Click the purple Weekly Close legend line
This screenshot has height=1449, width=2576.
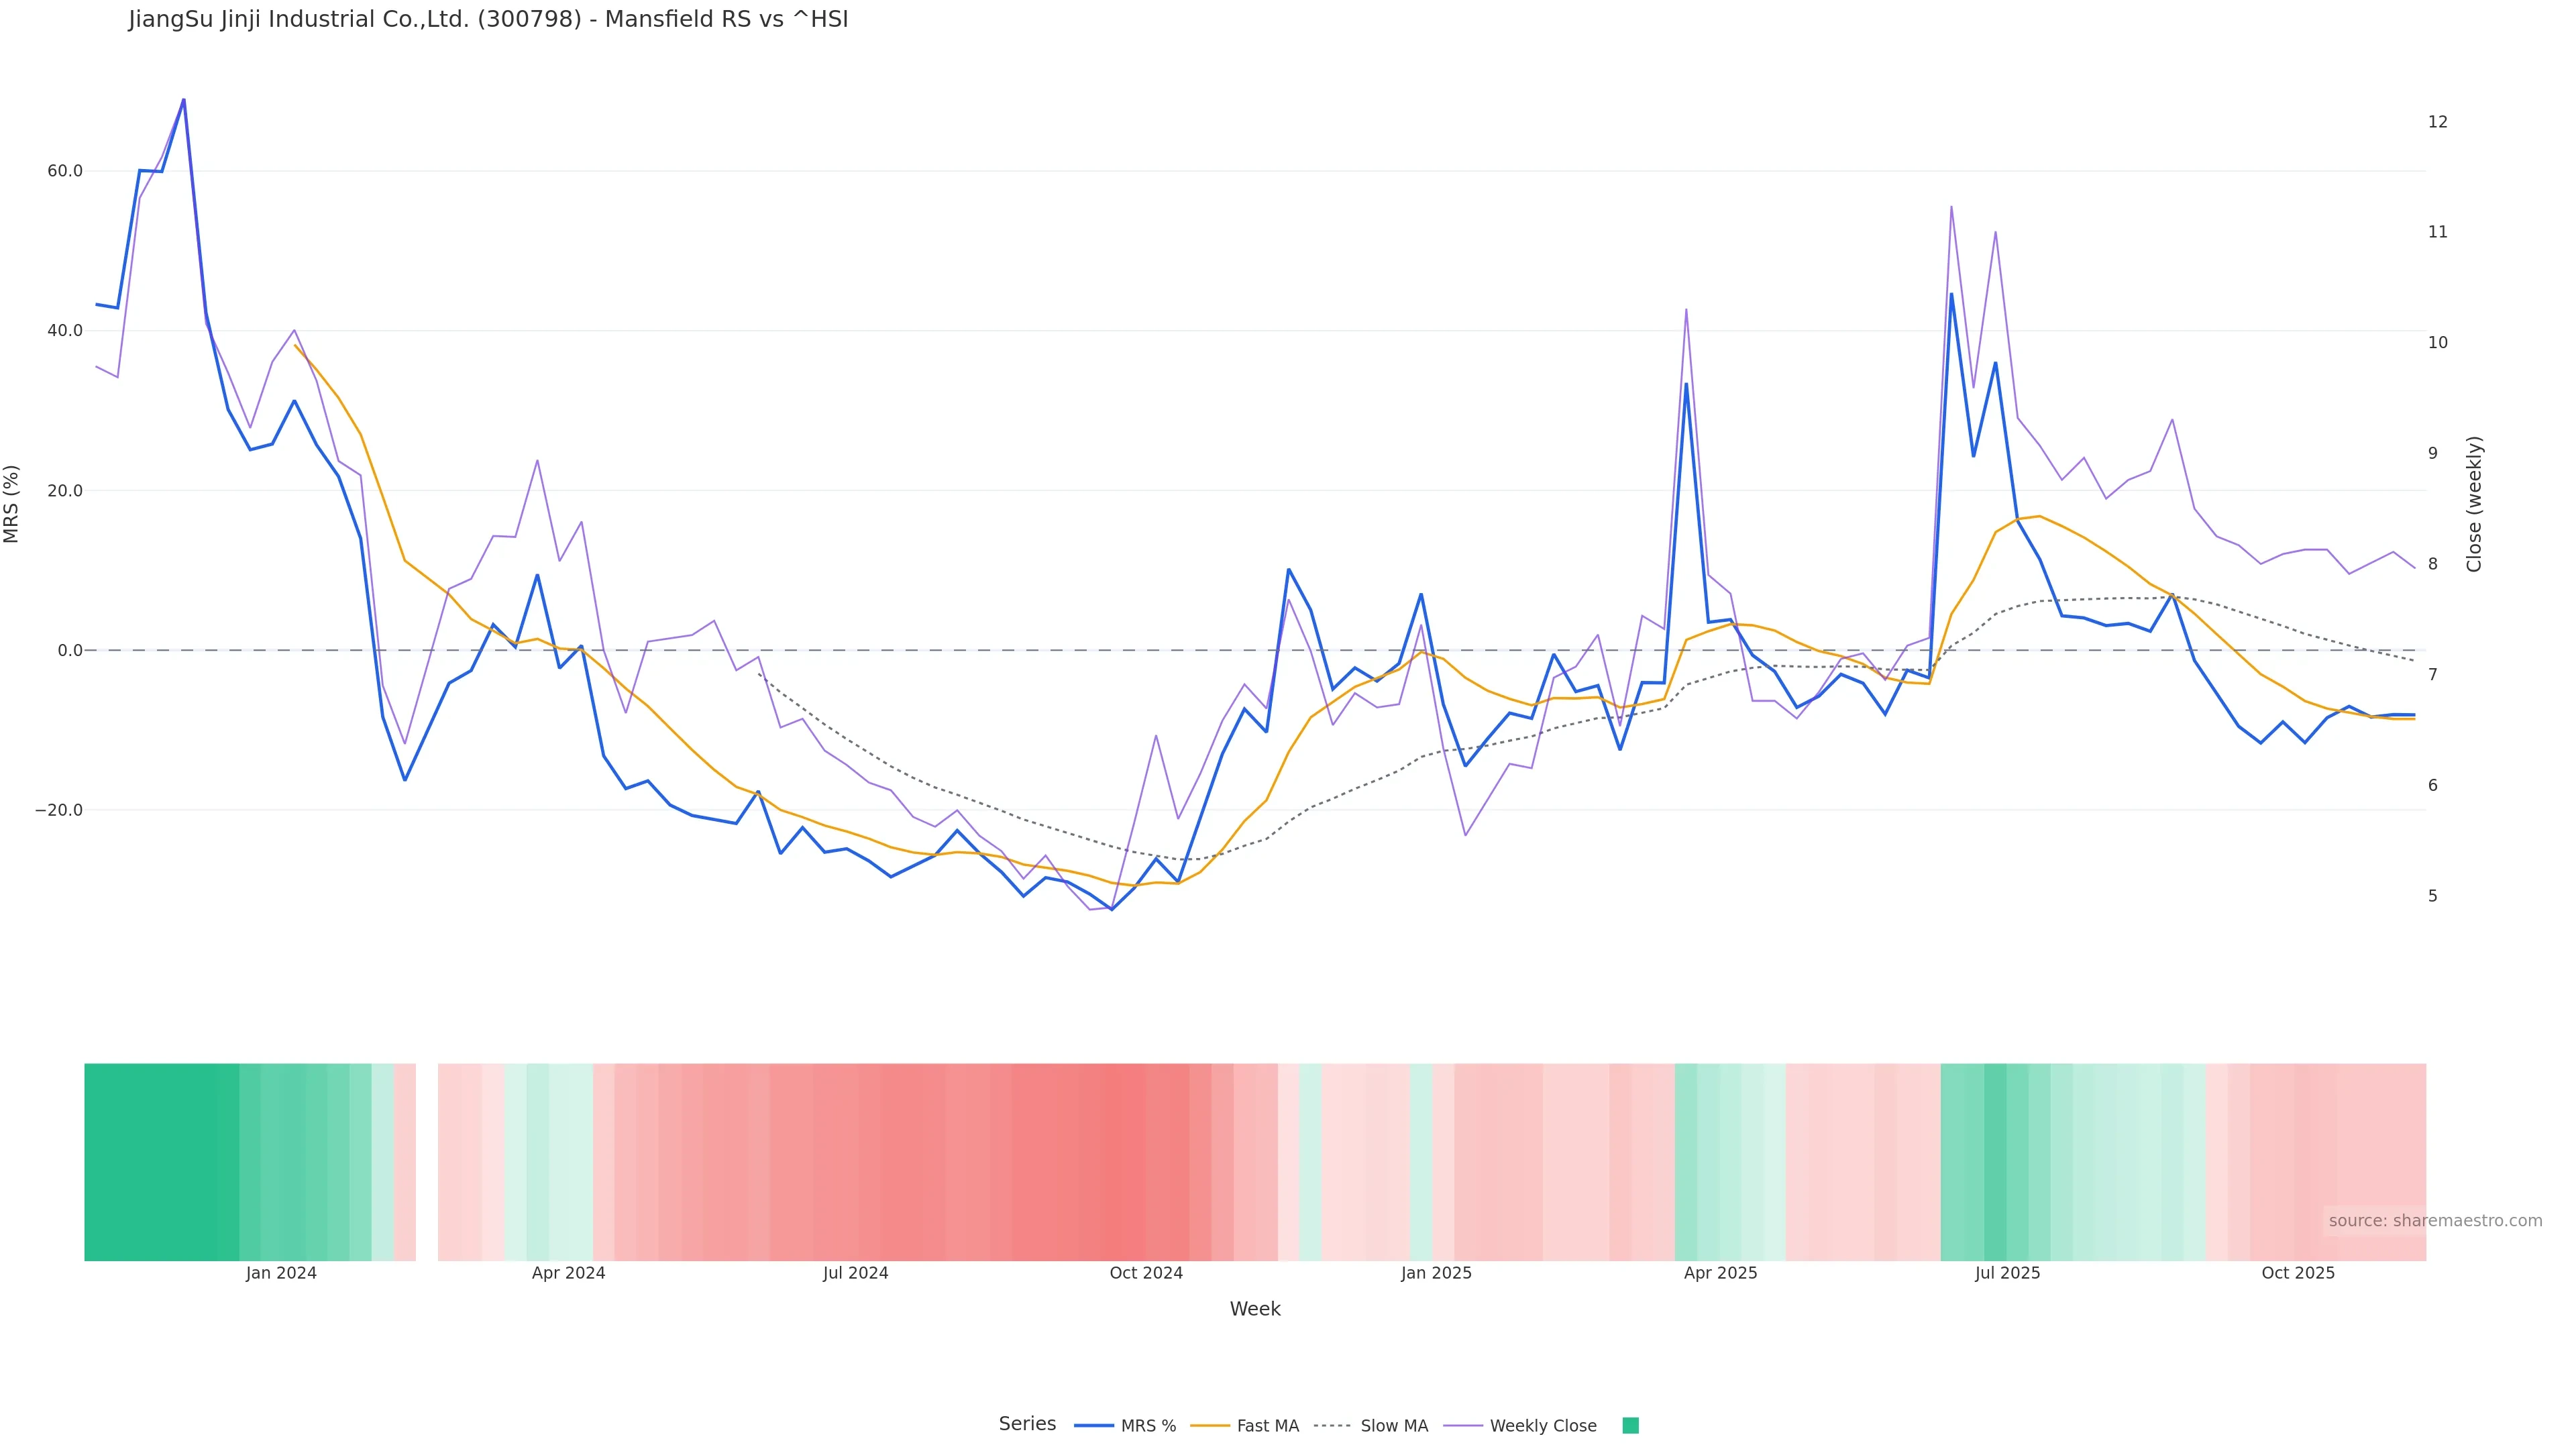click(x=1462, y=1426)
